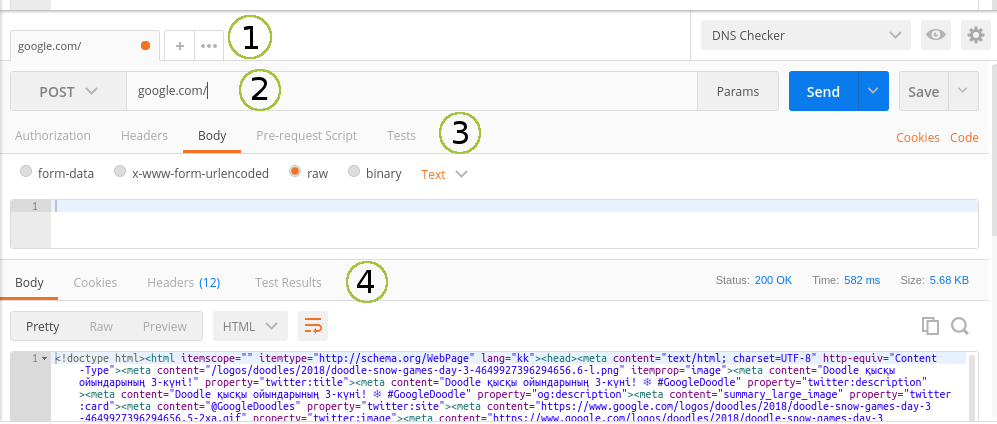Click the unsaved orange dot on tab
997x424 pixels.
[x=146, y=46]
